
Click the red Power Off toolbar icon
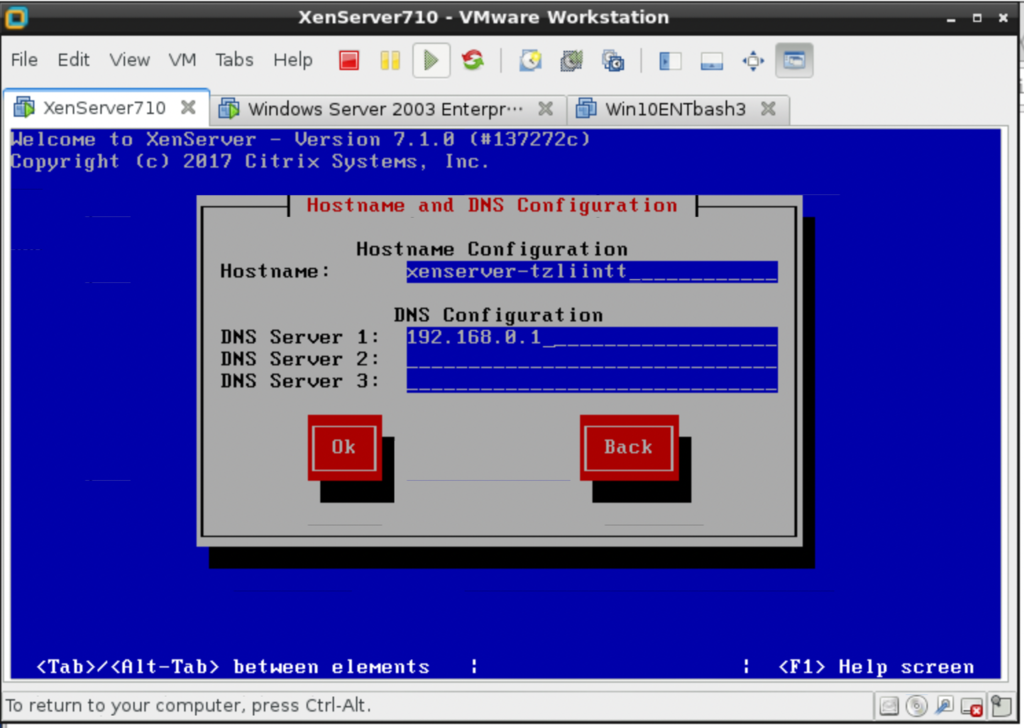[349, 61]
